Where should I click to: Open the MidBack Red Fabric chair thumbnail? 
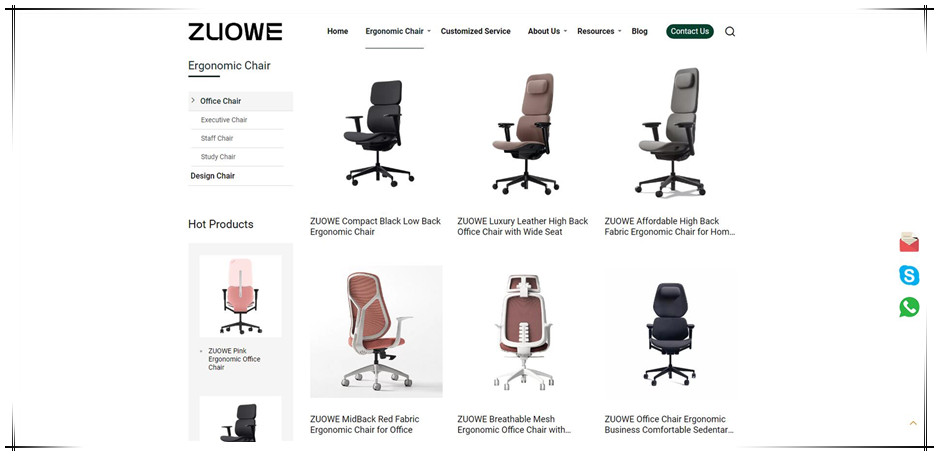click(376, 331)
